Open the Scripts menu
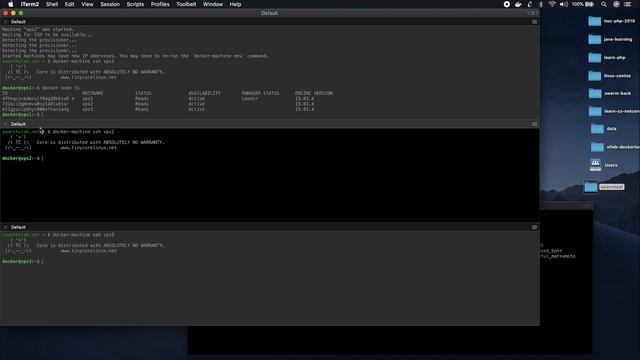This screenshot has height=360, width=640. tap(135, 4)
